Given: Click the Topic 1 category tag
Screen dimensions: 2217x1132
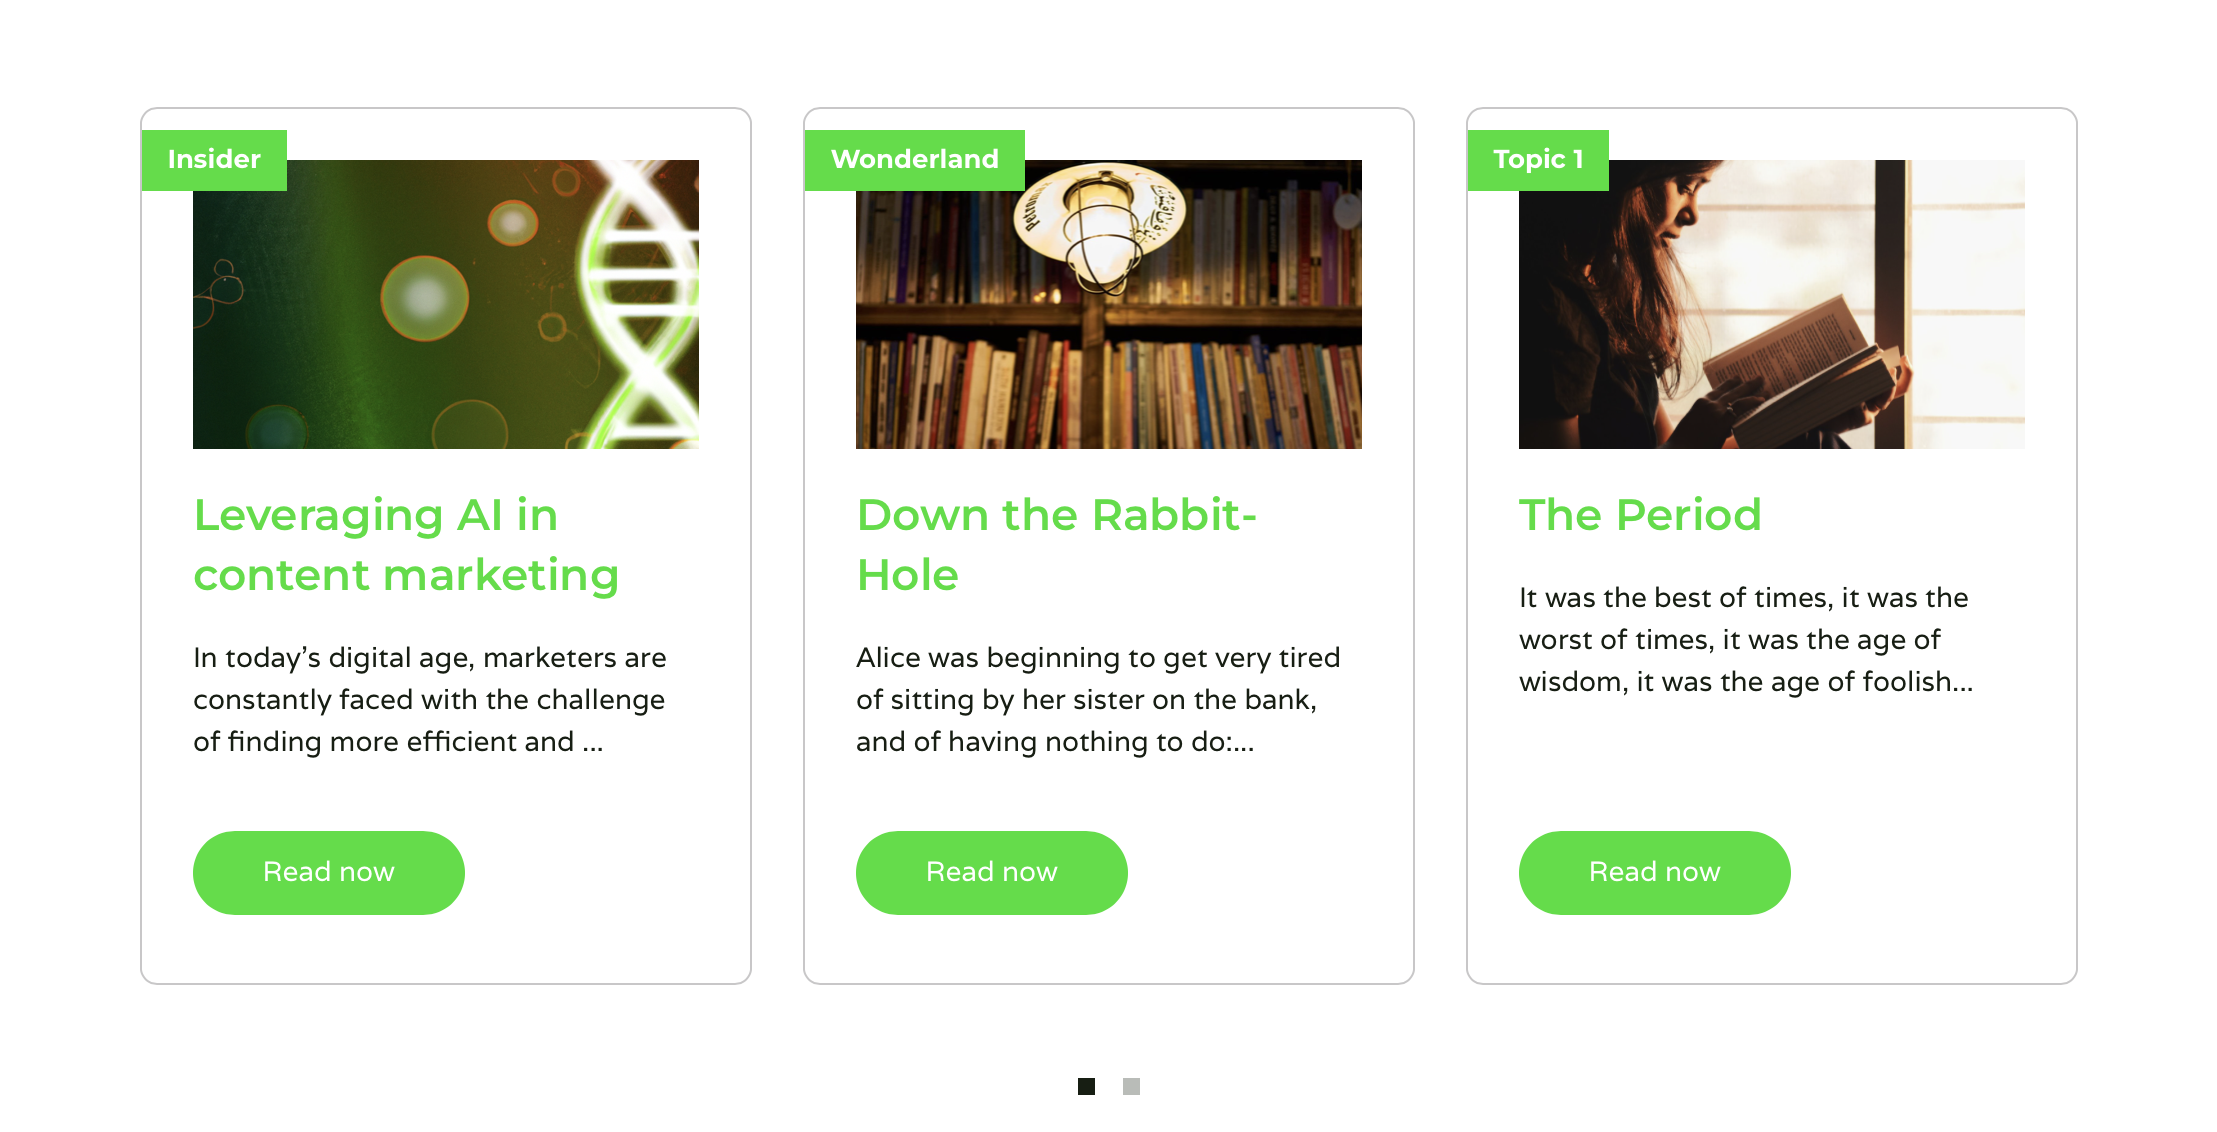Looking at the screenshot, I should click(1538, 160).
